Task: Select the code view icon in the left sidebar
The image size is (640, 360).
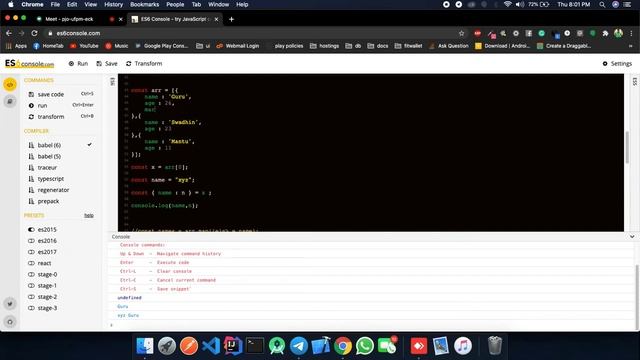Action: [x=10, y=84]
